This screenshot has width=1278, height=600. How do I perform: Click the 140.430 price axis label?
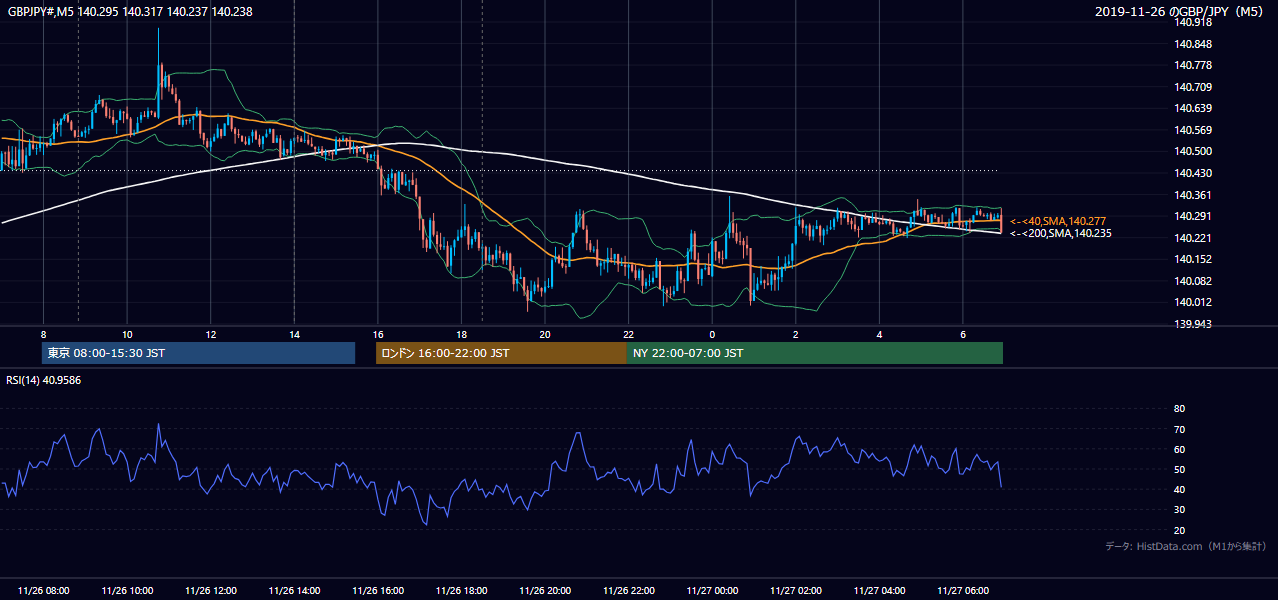1192,174
